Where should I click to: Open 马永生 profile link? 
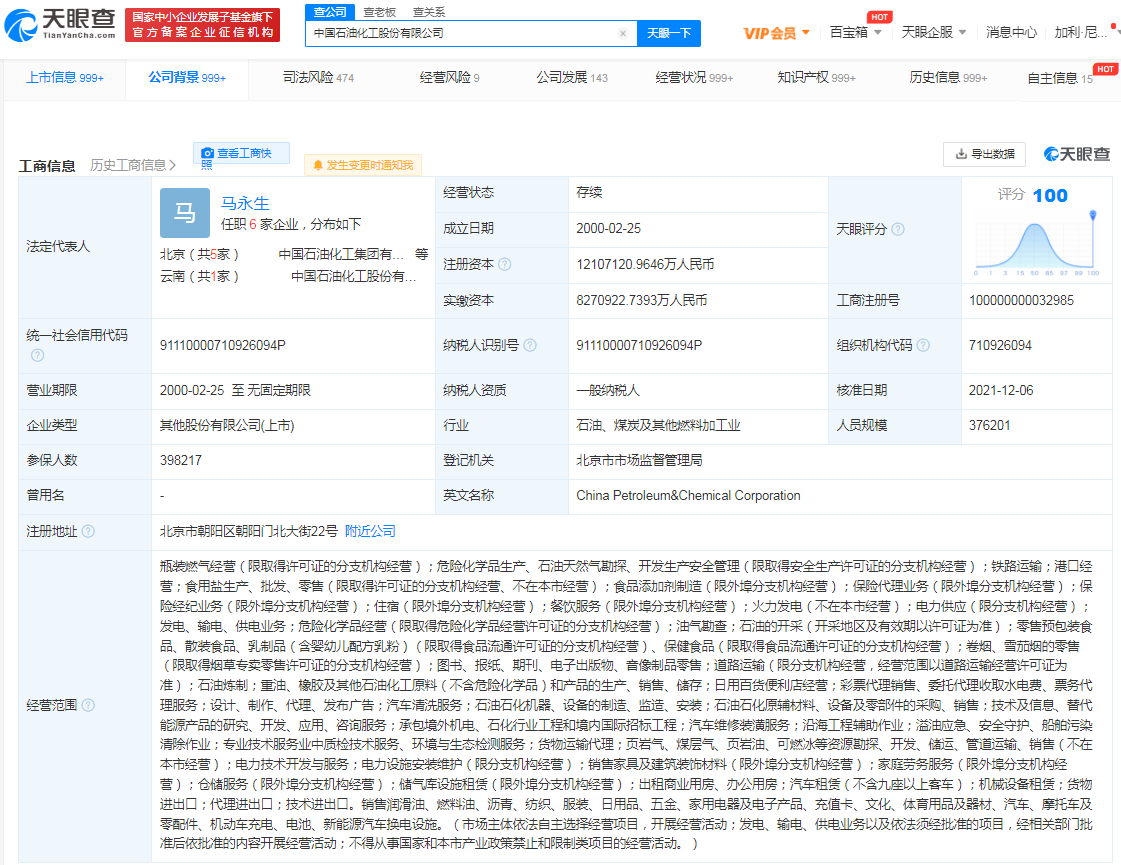245,203
